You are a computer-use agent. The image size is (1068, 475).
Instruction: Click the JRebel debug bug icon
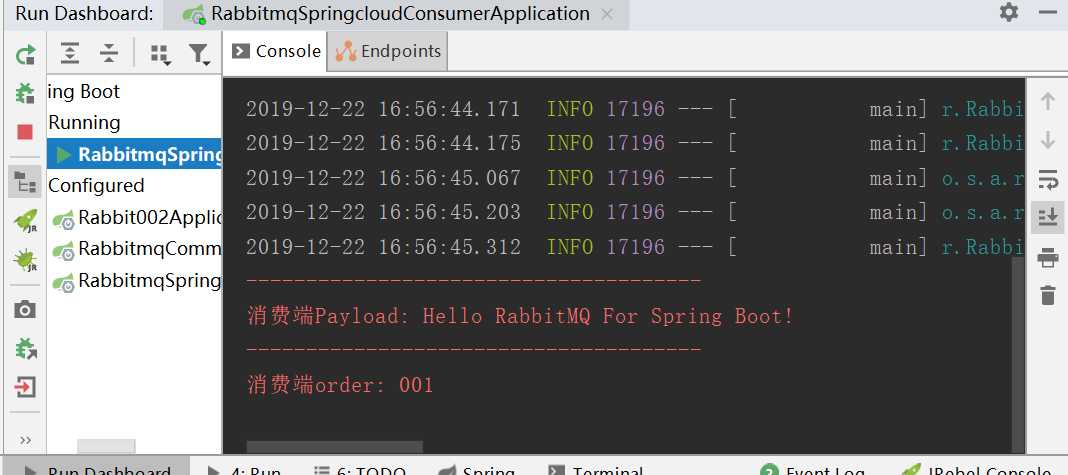(25, 260)
